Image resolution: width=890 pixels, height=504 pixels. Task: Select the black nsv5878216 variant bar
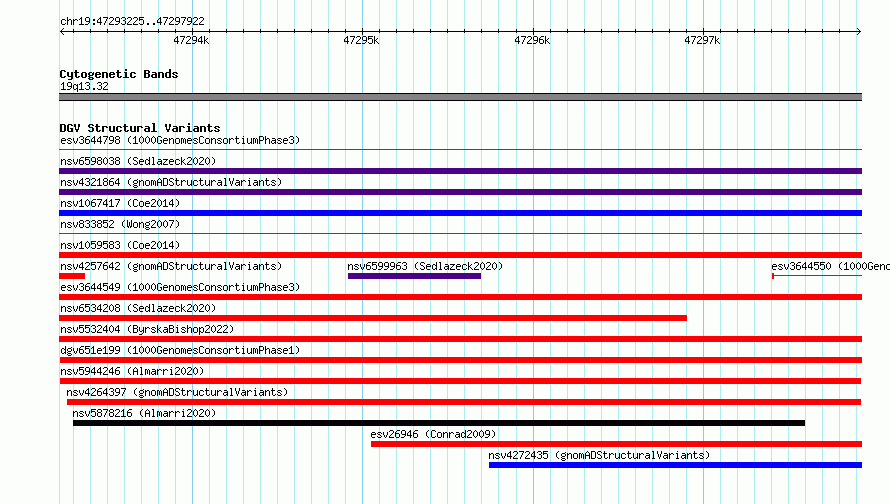(x=439, y=423)
